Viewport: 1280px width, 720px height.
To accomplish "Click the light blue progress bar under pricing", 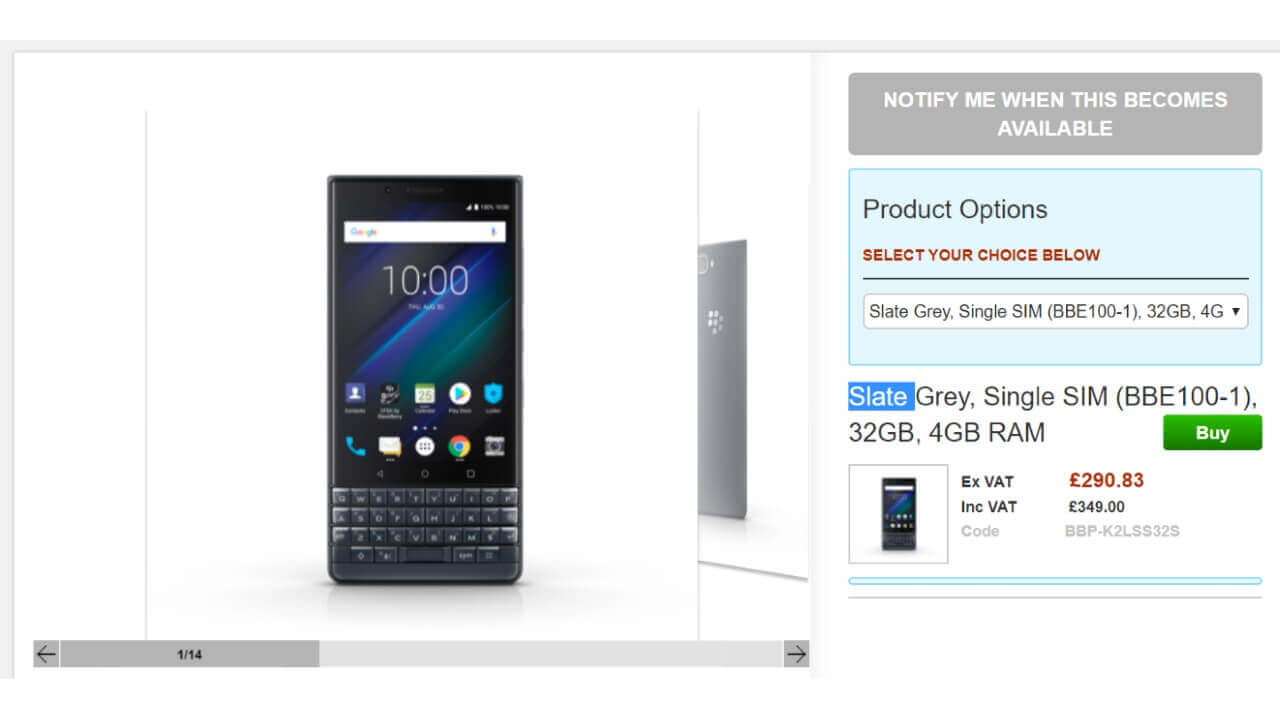I will pyautogui.click(x=1055, y=581).
